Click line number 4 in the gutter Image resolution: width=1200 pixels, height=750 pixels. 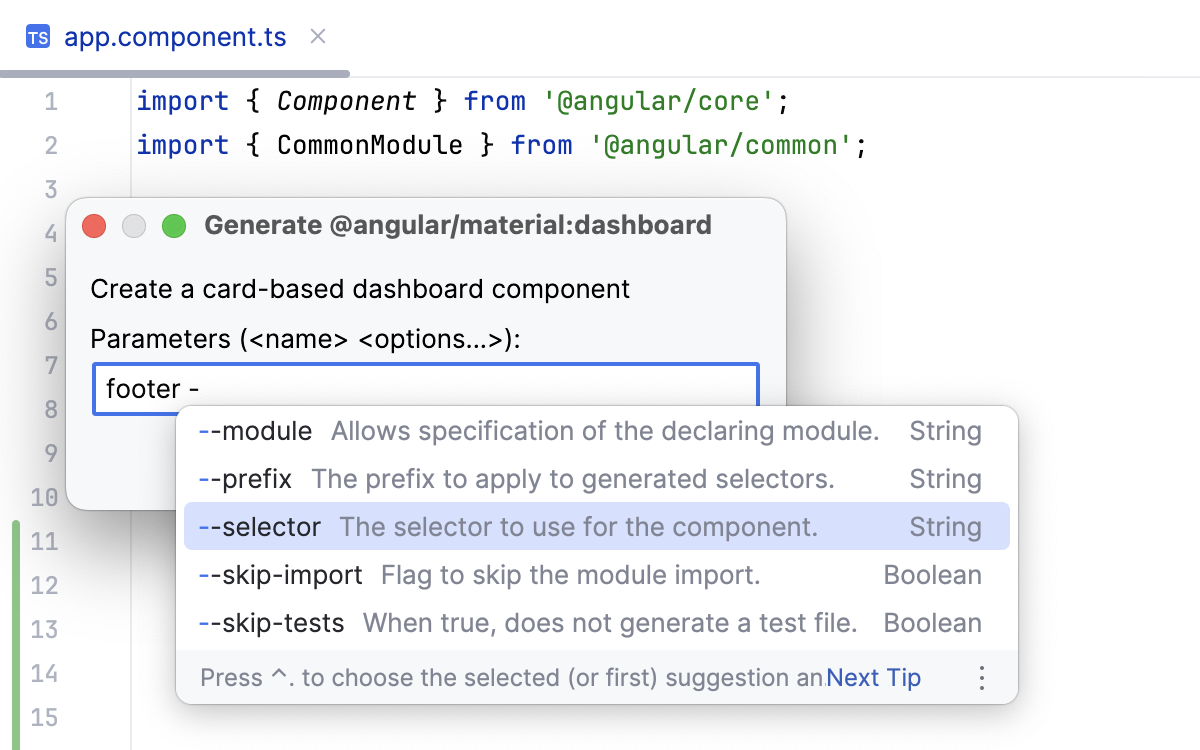[x=50, y=233]
